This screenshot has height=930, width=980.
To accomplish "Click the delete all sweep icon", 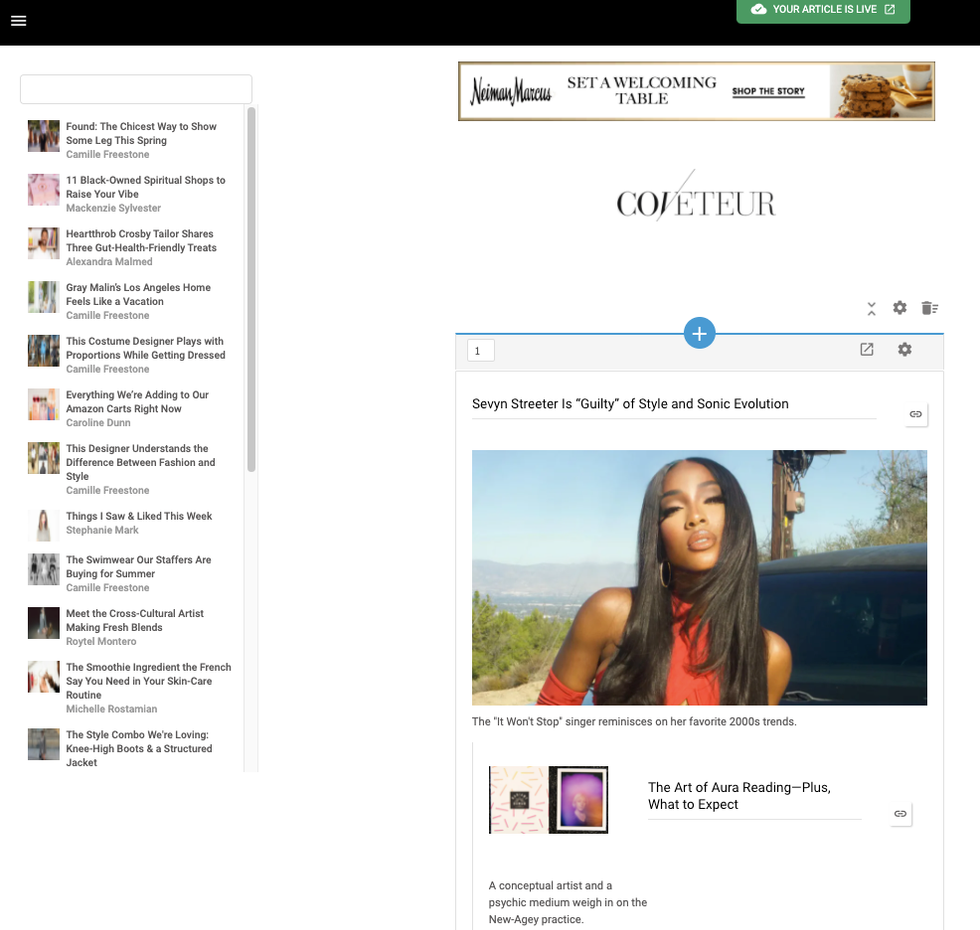I will point(929,308).
